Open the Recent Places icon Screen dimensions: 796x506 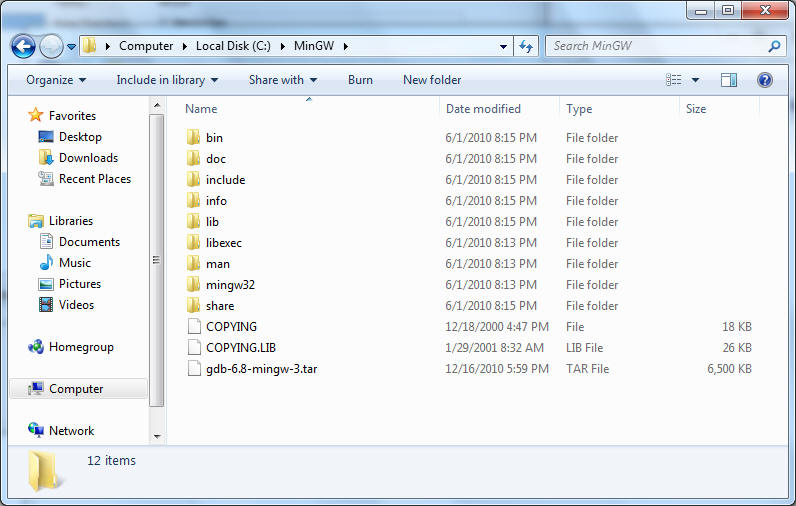(x=46, y=179)
